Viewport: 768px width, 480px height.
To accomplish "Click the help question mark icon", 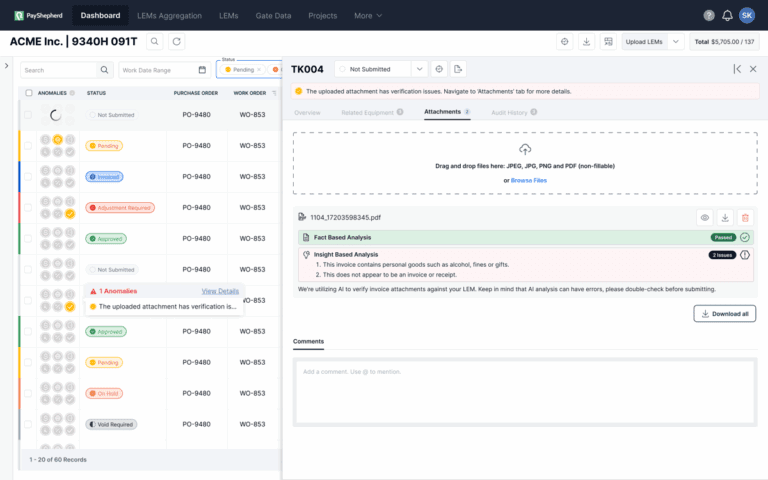I will click(709, 15).
